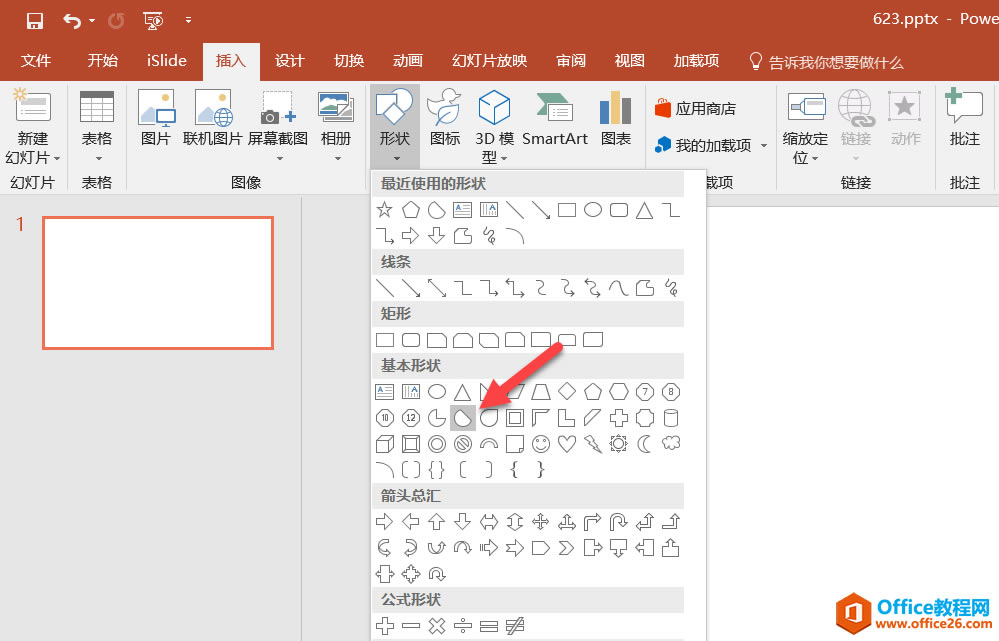
Task: Click the Undo button
Action: point(71,21)
